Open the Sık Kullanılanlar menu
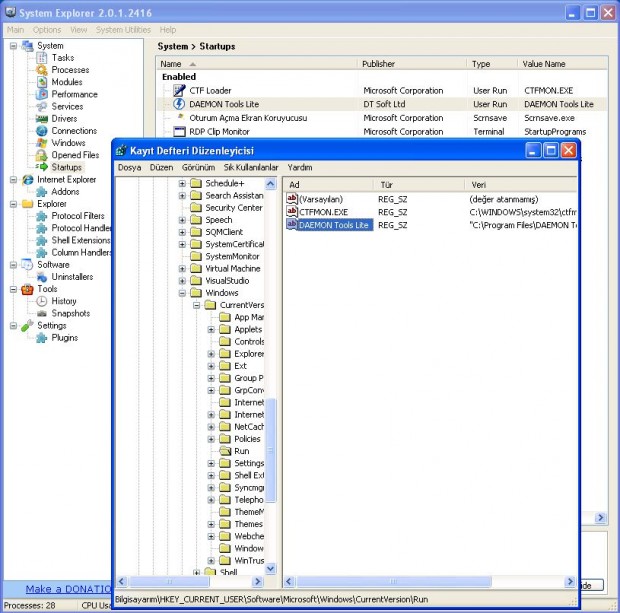 [x=251, y=168]
